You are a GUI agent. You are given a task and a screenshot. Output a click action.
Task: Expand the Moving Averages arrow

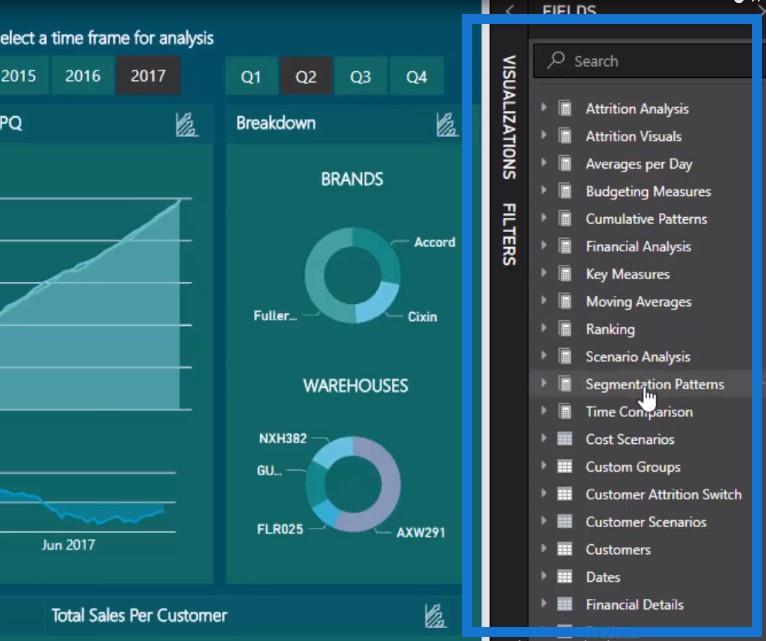pos(543,300)
